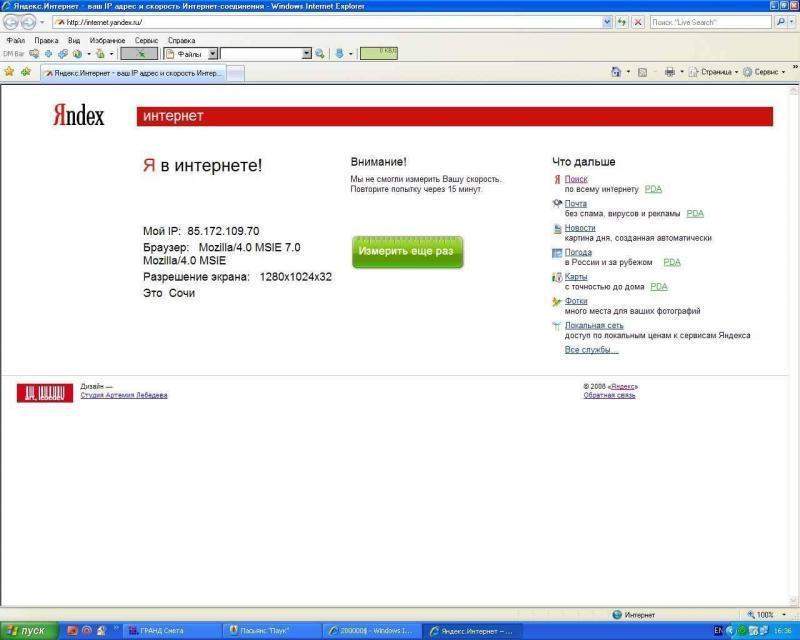Click the Яндекс copyright link in footer
800x640 pixels.
click(x=623, y=386)
